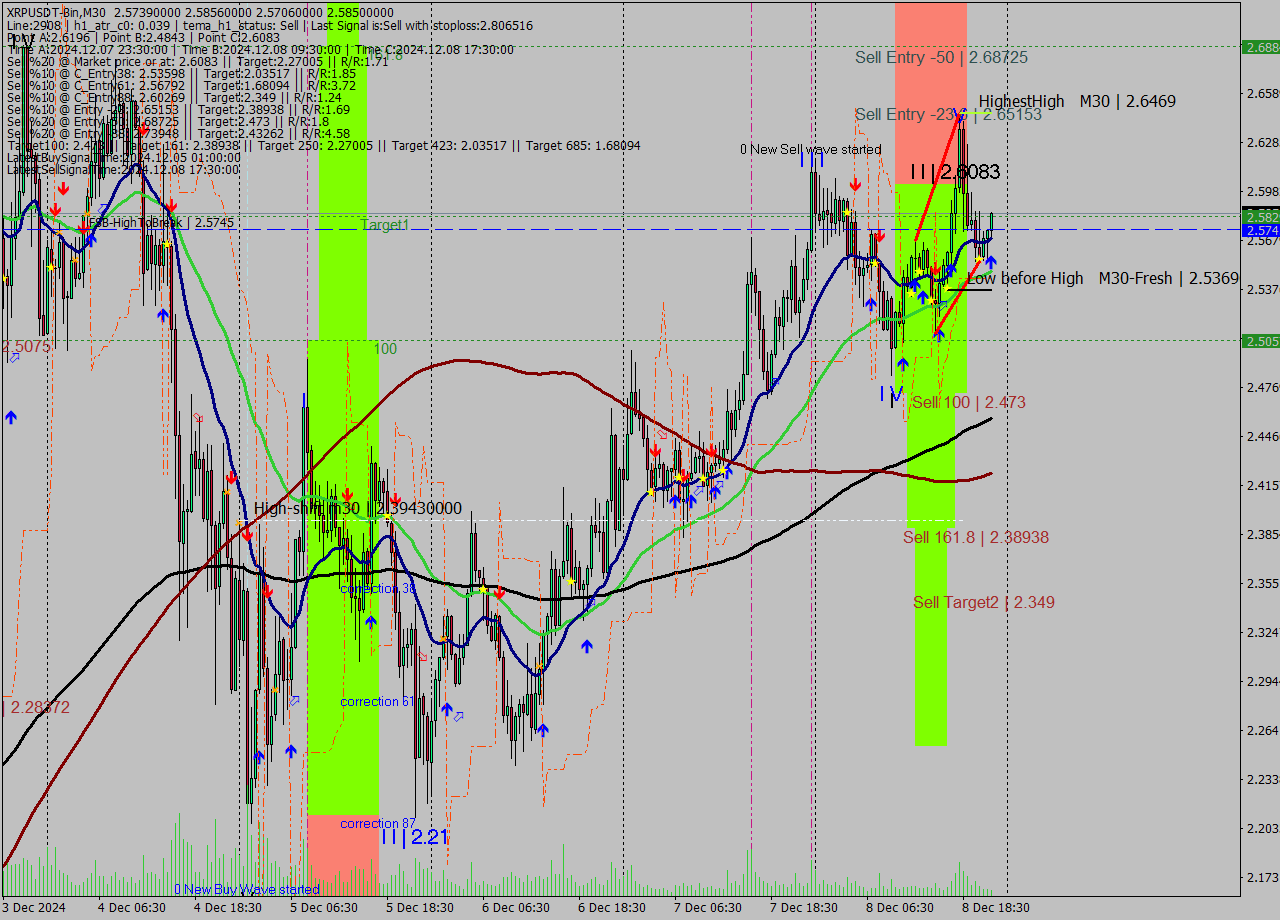The height and width of the screenshot is (920, 1280).
Task: Select the 'I I | 2.6083' wave label
Action: (x=955, y=172)
